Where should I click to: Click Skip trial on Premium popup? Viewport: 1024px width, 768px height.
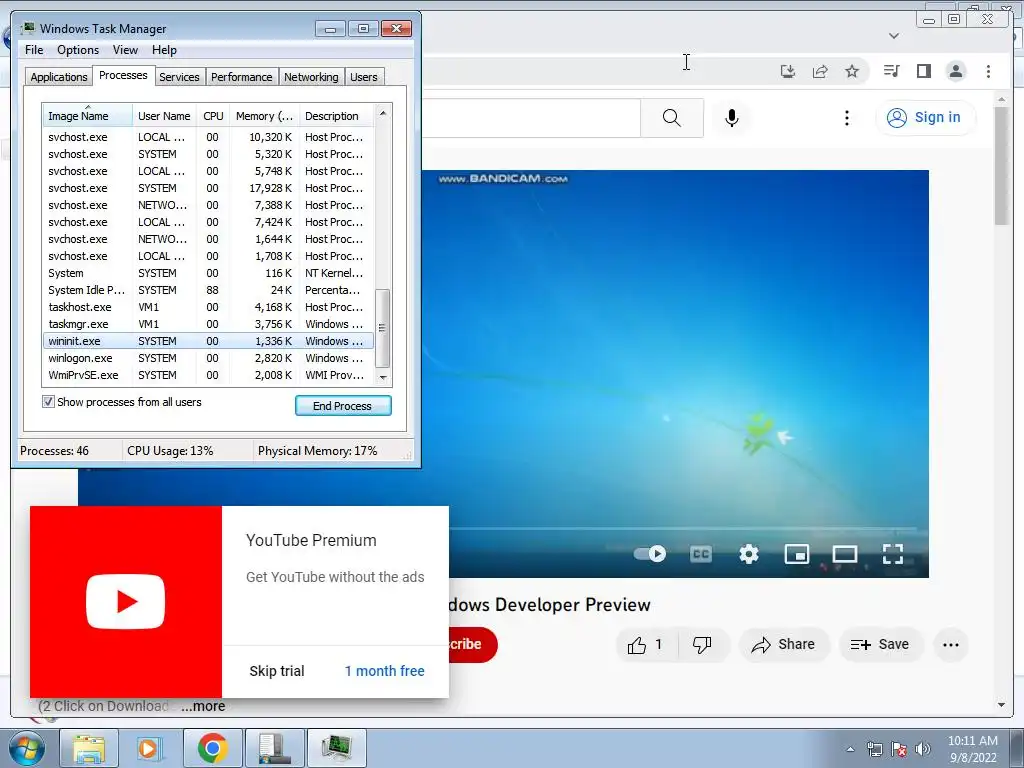pyautogui.click(x=277, y=671)
